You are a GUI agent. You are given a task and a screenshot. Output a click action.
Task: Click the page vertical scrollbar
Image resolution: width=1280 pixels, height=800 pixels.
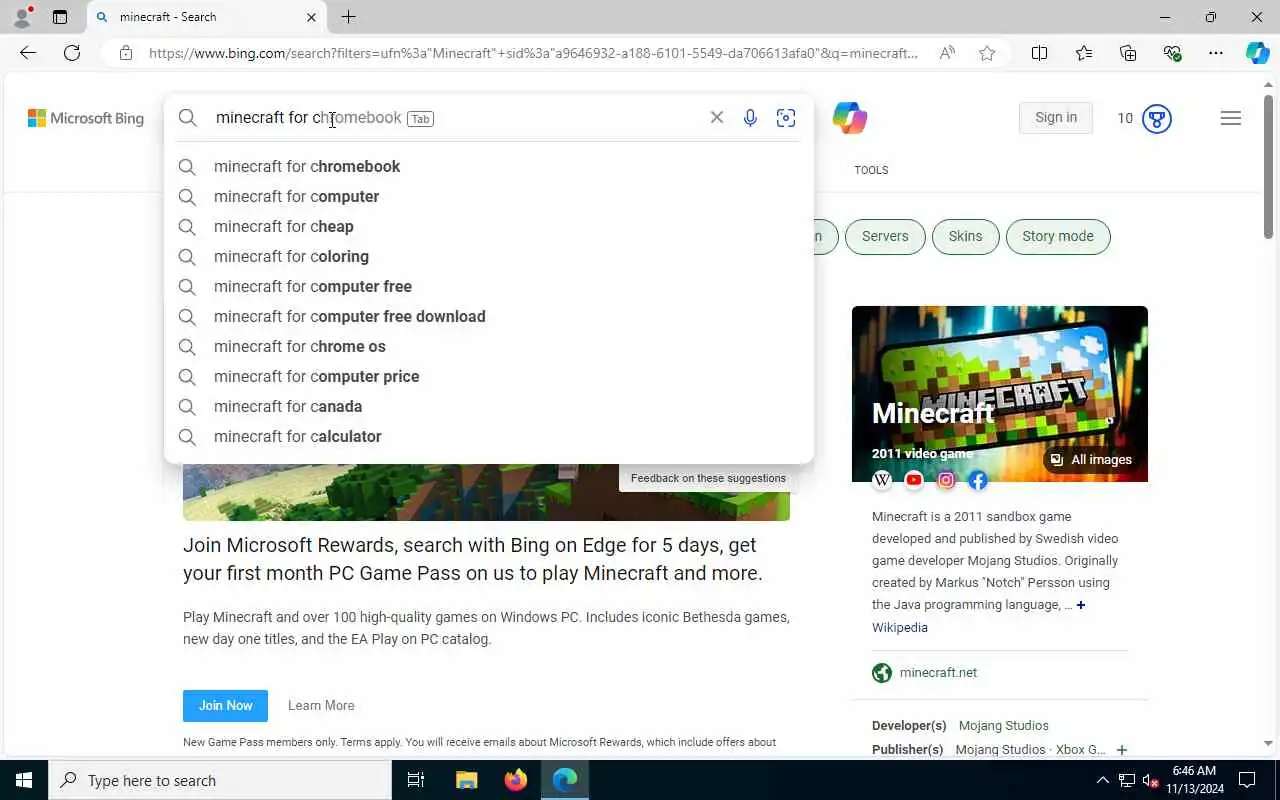(1269, 165)
